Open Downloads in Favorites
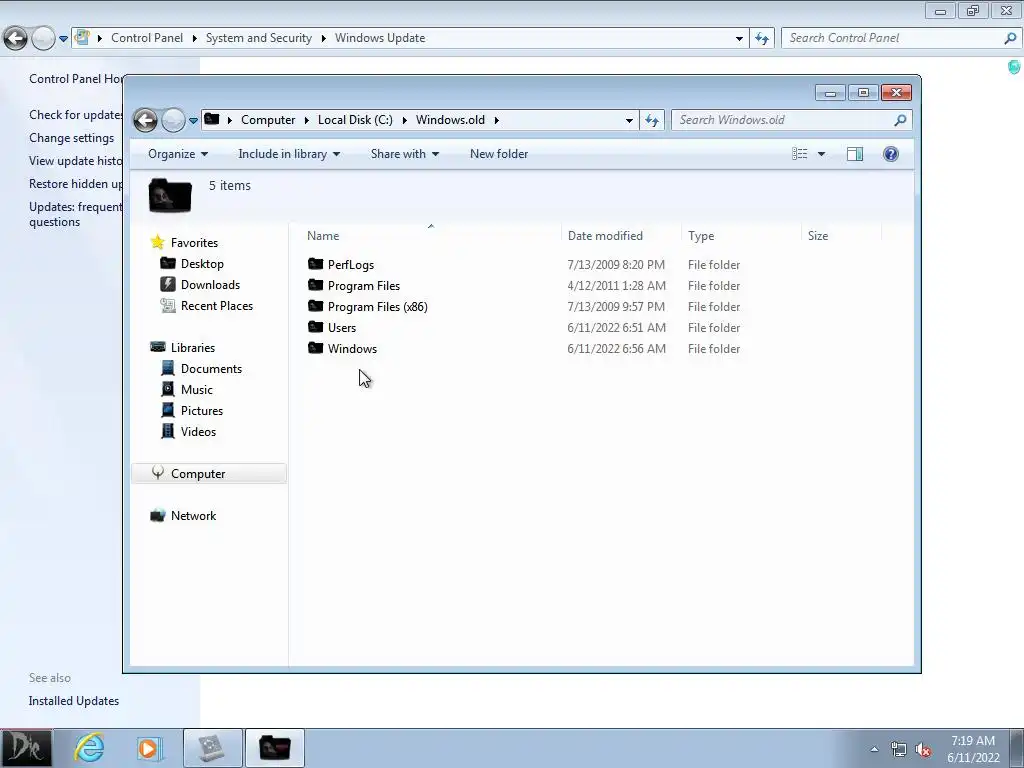 (x=210, y=285)
